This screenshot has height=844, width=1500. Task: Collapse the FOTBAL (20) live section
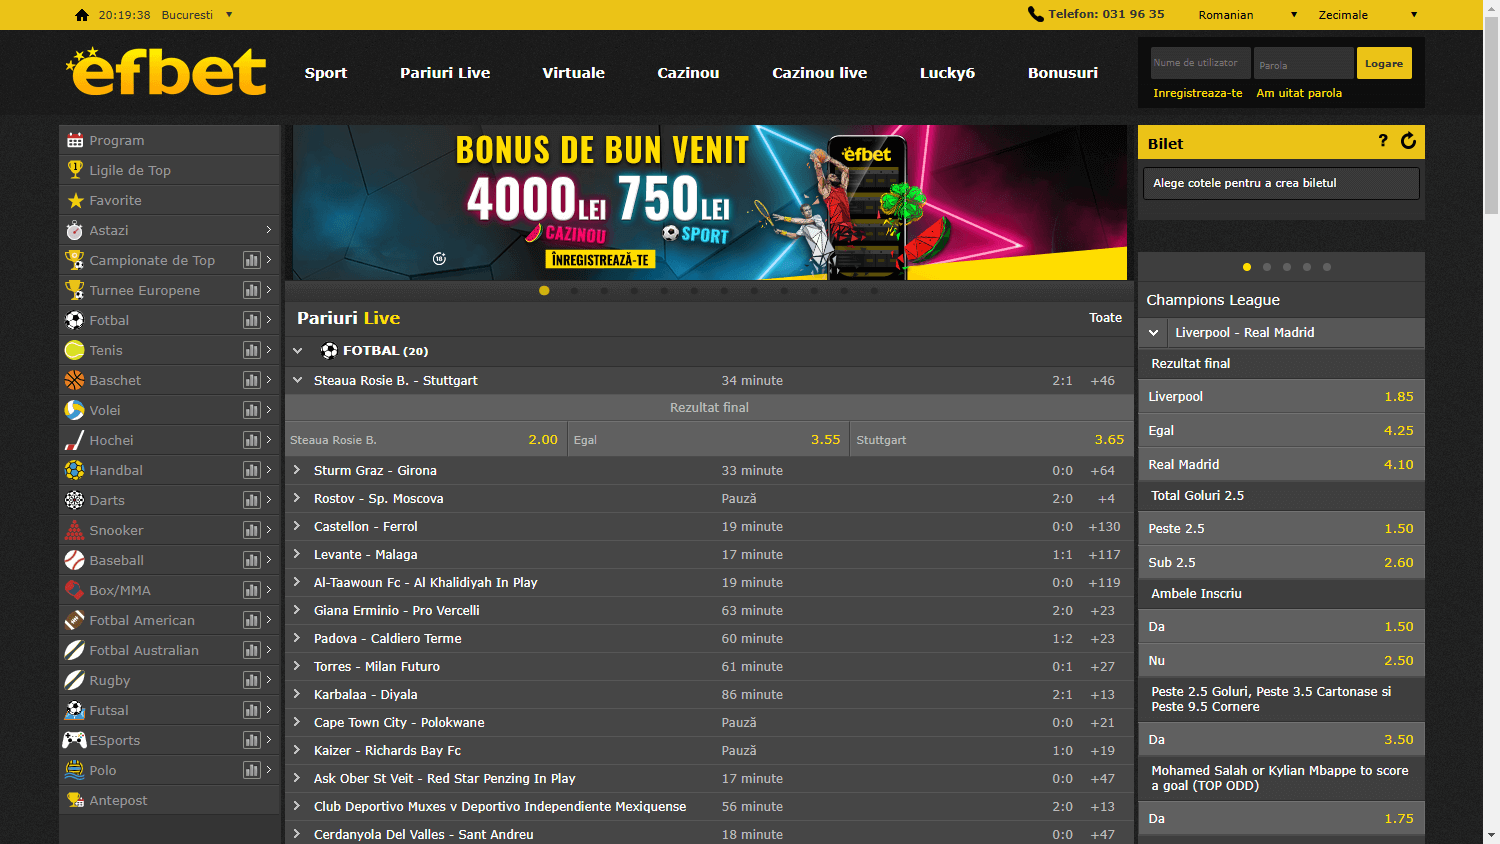298,351
